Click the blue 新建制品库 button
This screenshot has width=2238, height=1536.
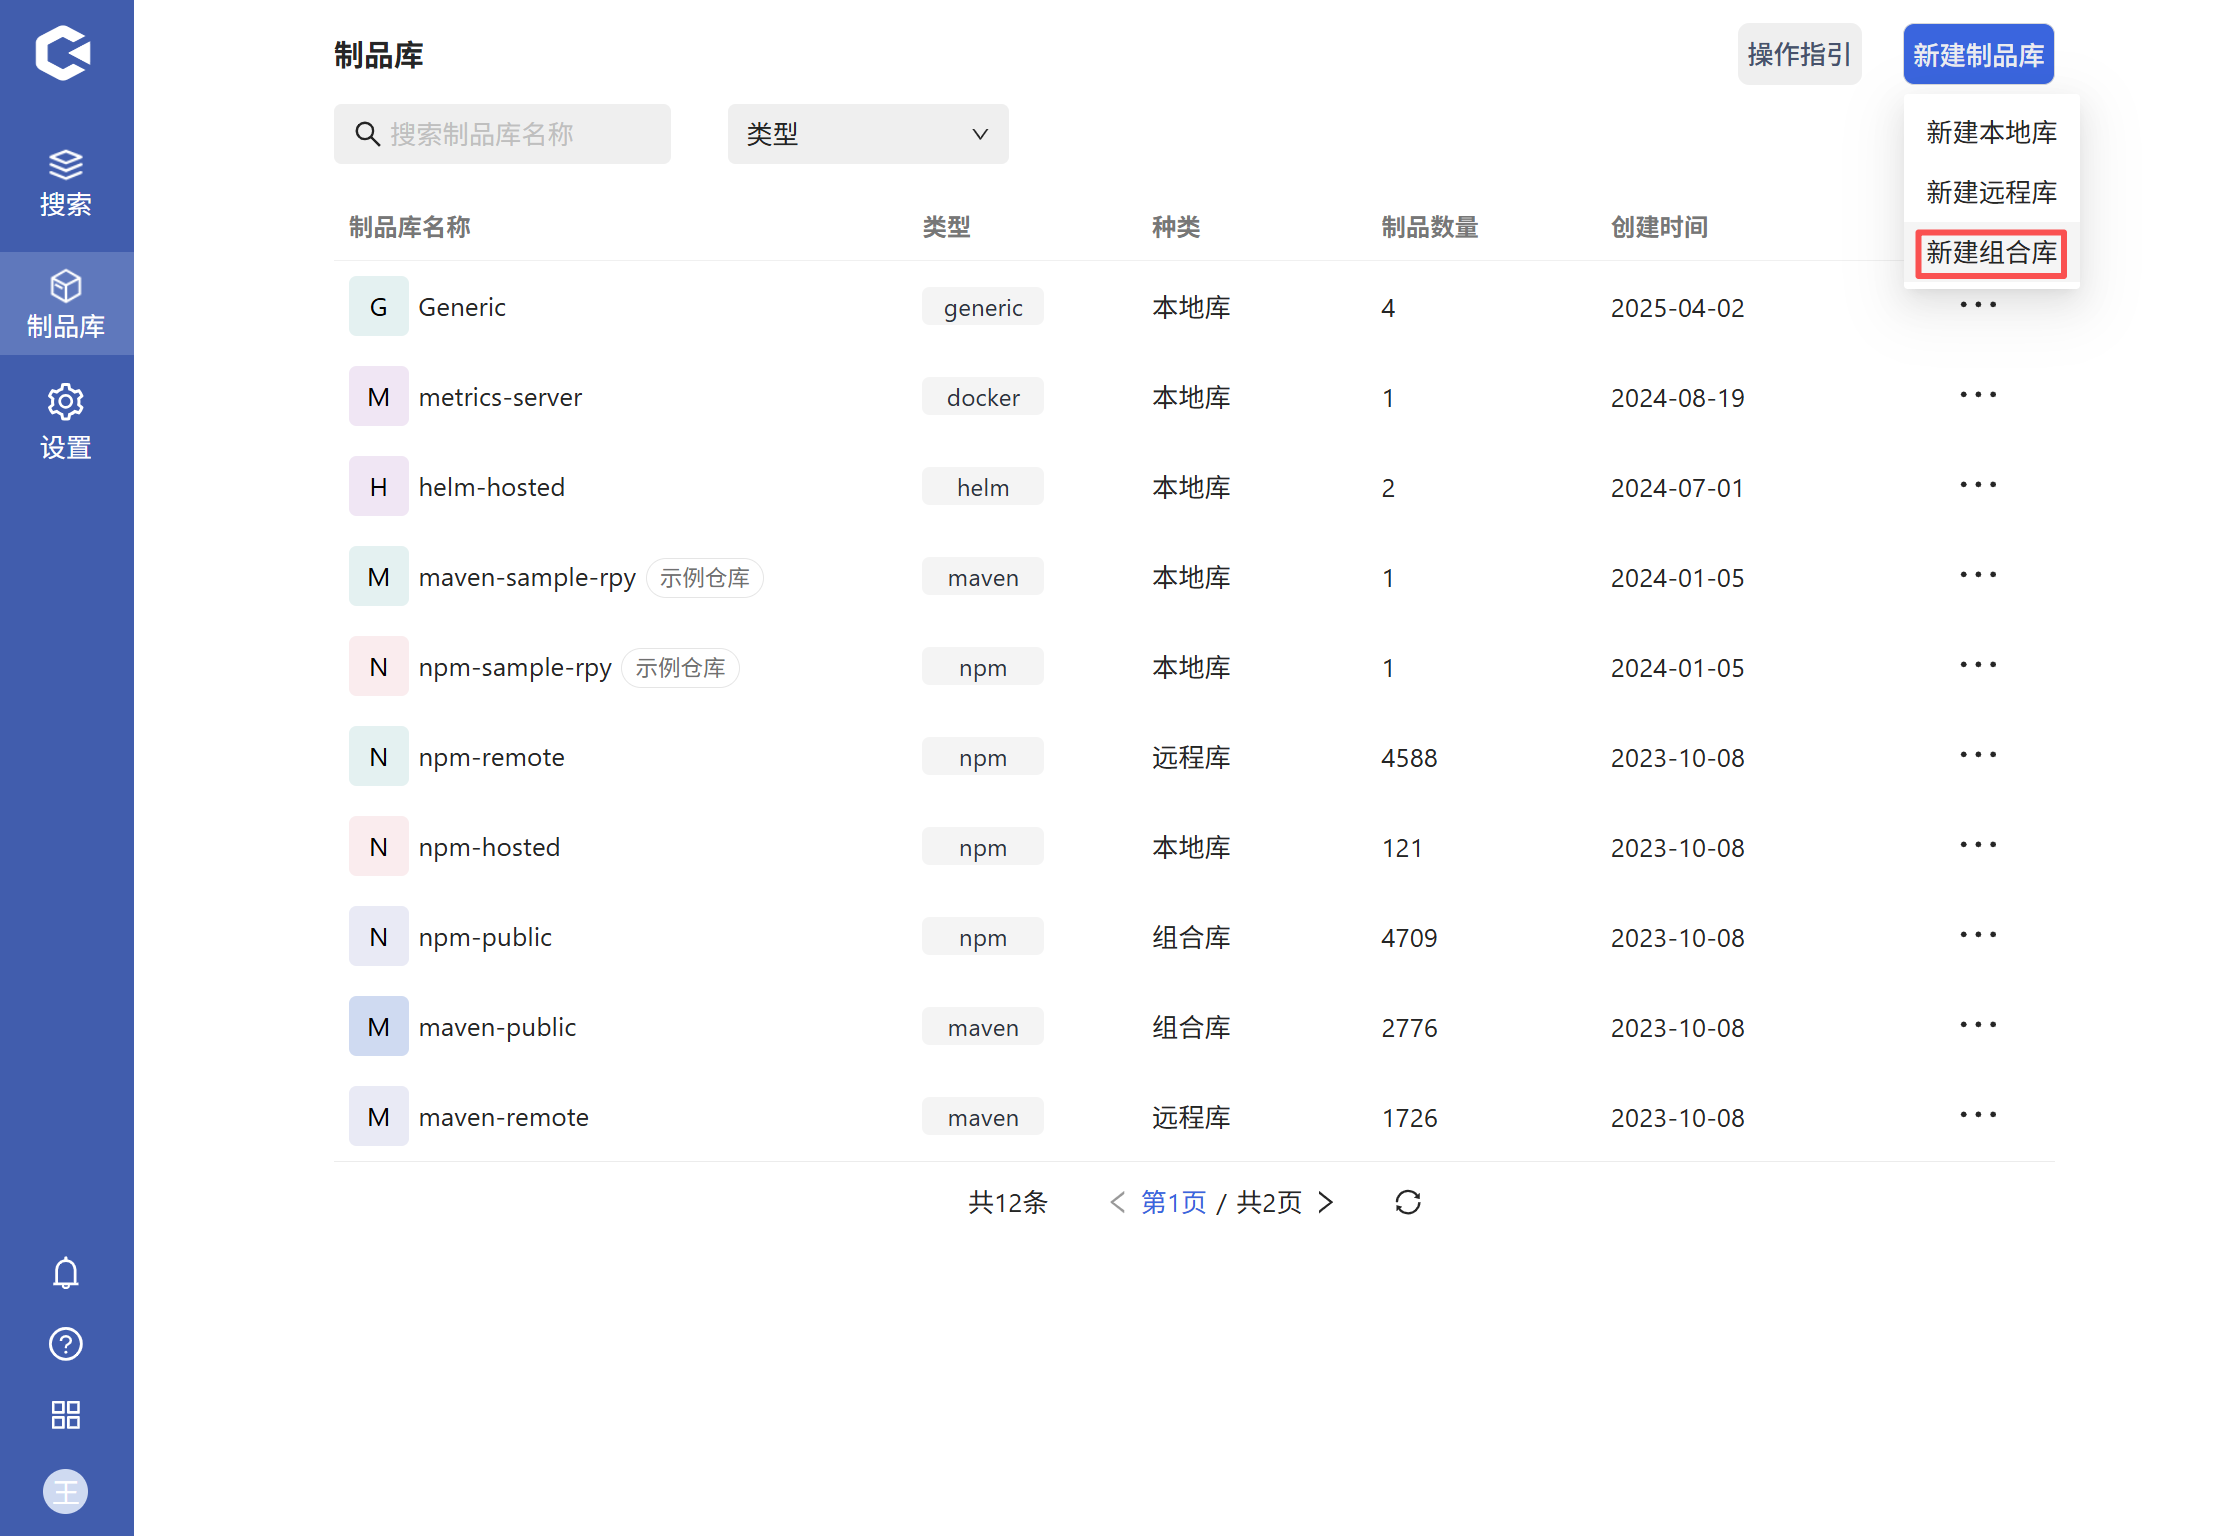[1978, 54]
